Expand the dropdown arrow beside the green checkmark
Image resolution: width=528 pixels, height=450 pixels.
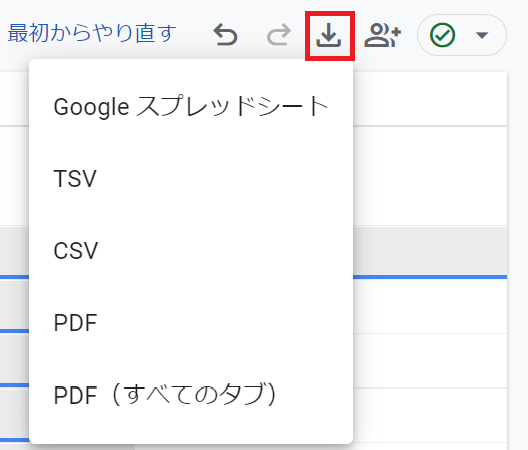(482, 35)
